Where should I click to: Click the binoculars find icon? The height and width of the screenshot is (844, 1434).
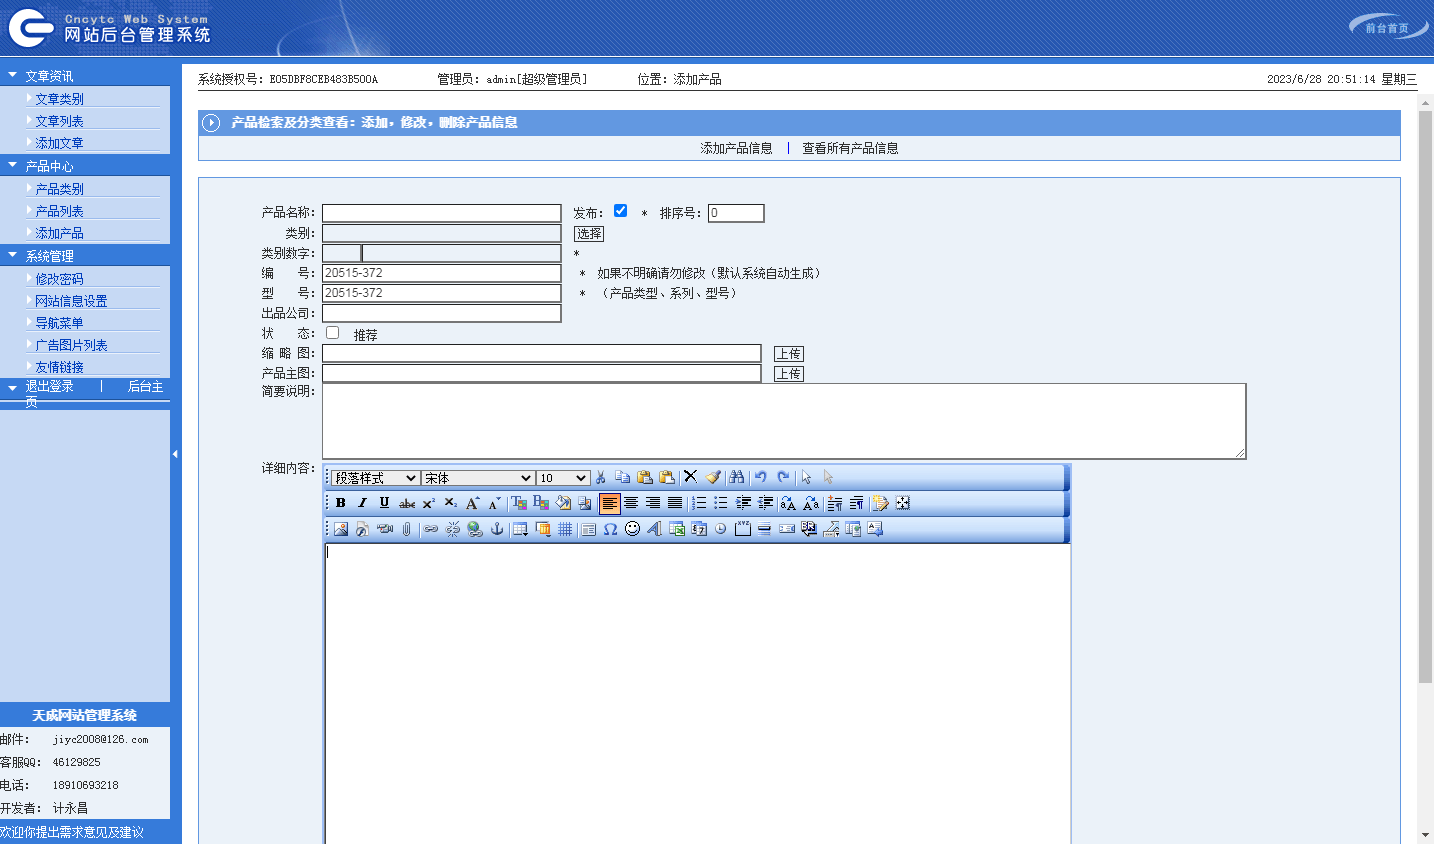click(737, 477)
